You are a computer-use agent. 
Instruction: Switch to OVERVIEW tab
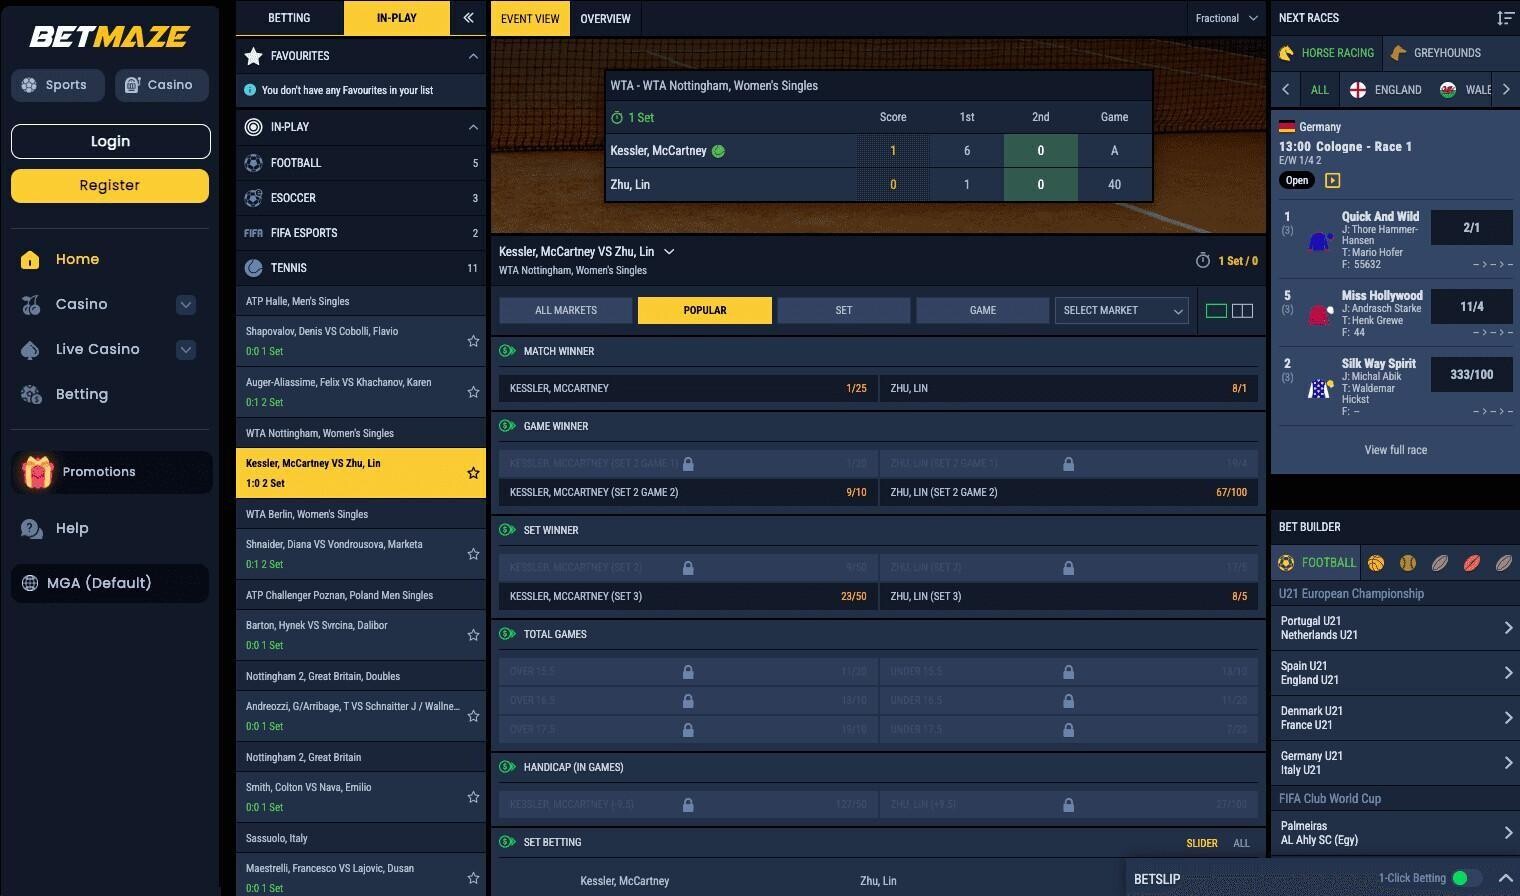pos(605,18)
